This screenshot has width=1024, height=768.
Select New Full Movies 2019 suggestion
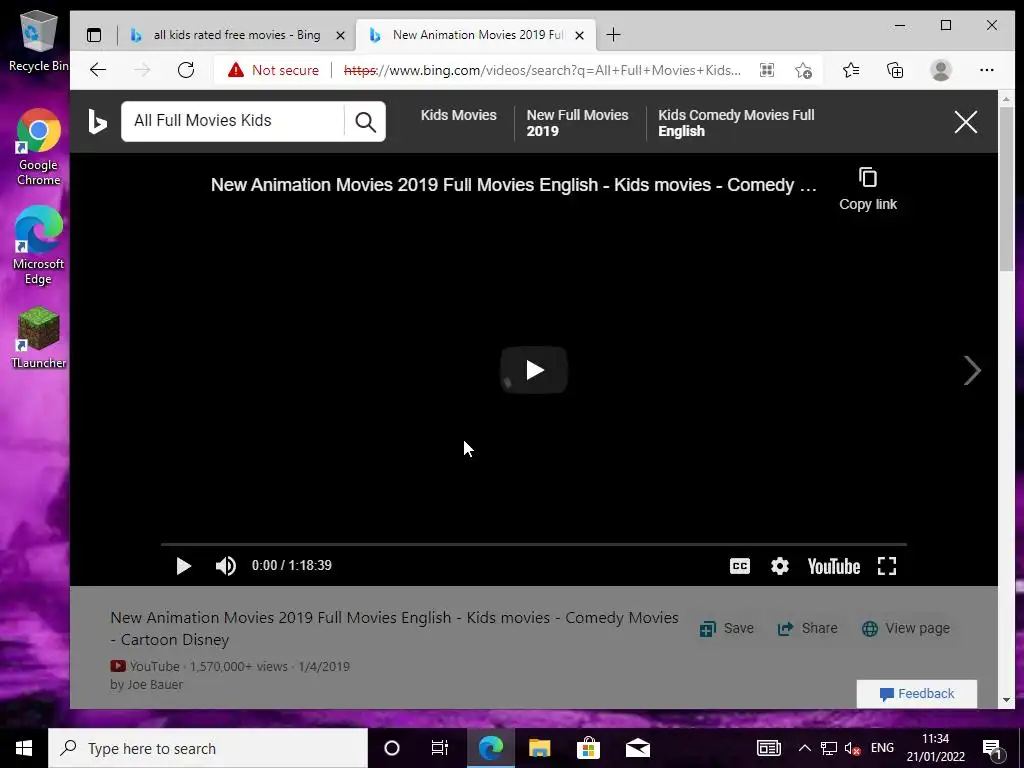point(577,123)
